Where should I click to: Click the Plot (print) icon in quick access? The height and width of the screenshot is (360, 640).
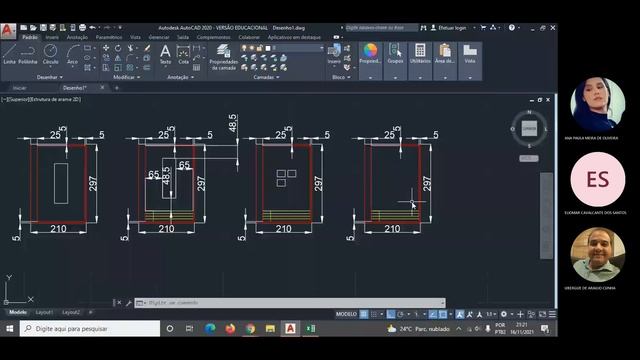click(82, 28)
